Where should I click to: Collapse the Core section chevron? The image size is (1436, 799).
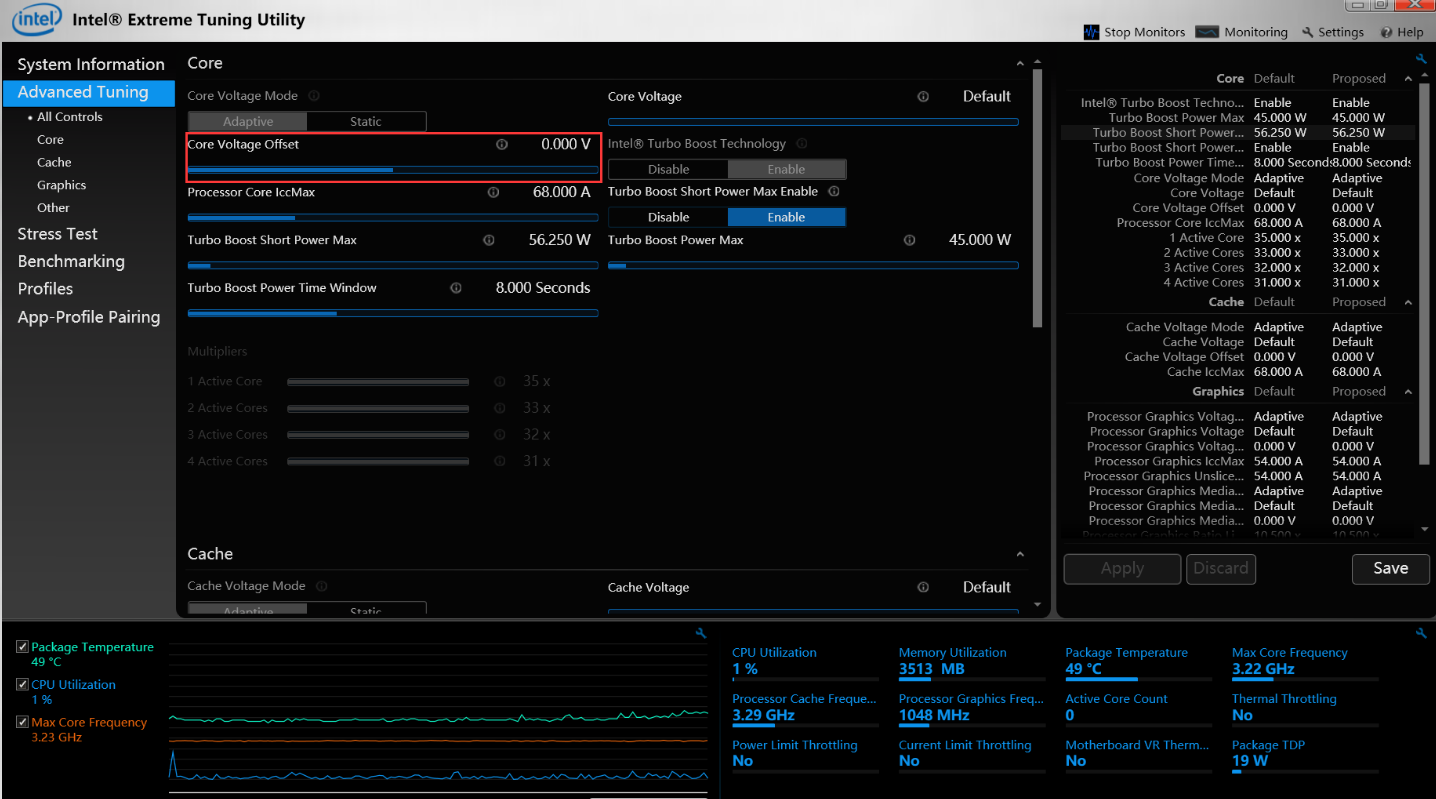click(x=1020, y=64)
